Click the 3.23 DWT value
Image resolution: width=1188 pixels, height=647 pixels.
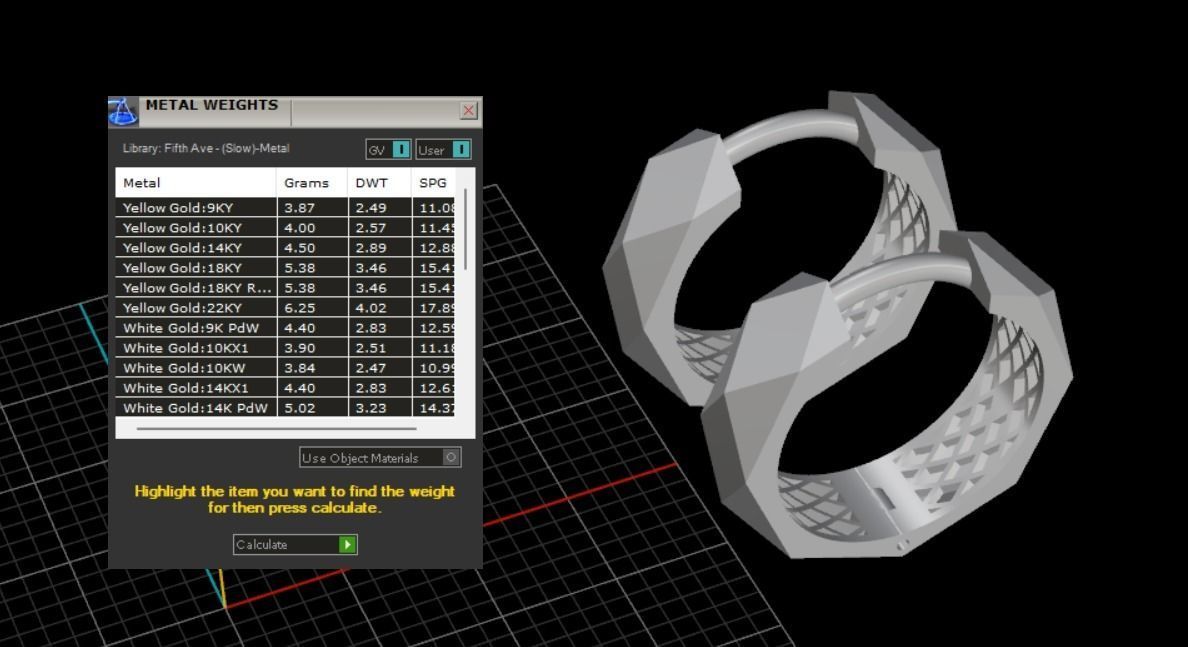click(x=371, y=408)
